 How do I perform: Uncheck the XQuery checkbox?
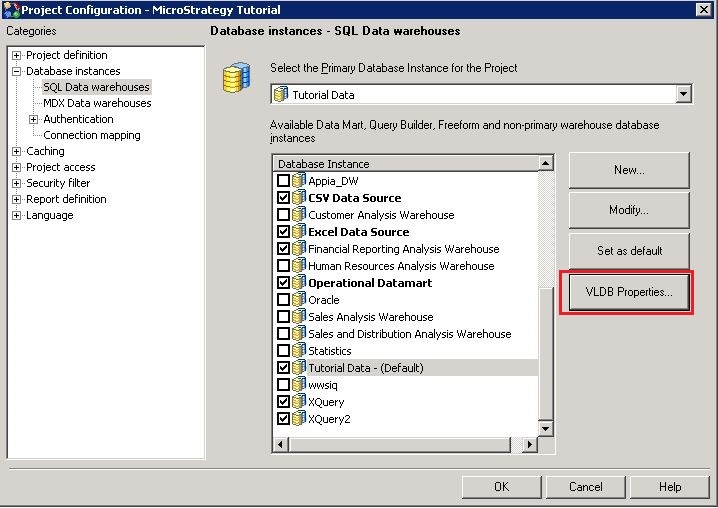283,401
